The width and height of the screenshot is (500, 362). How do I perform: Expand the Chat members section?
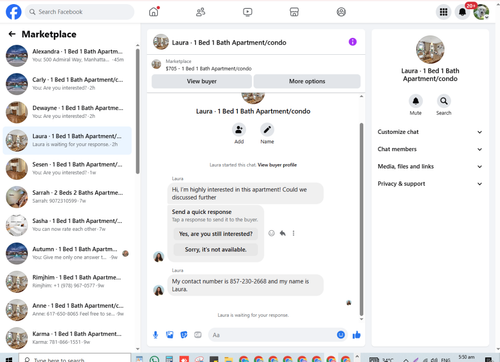(x=430, y=149)
